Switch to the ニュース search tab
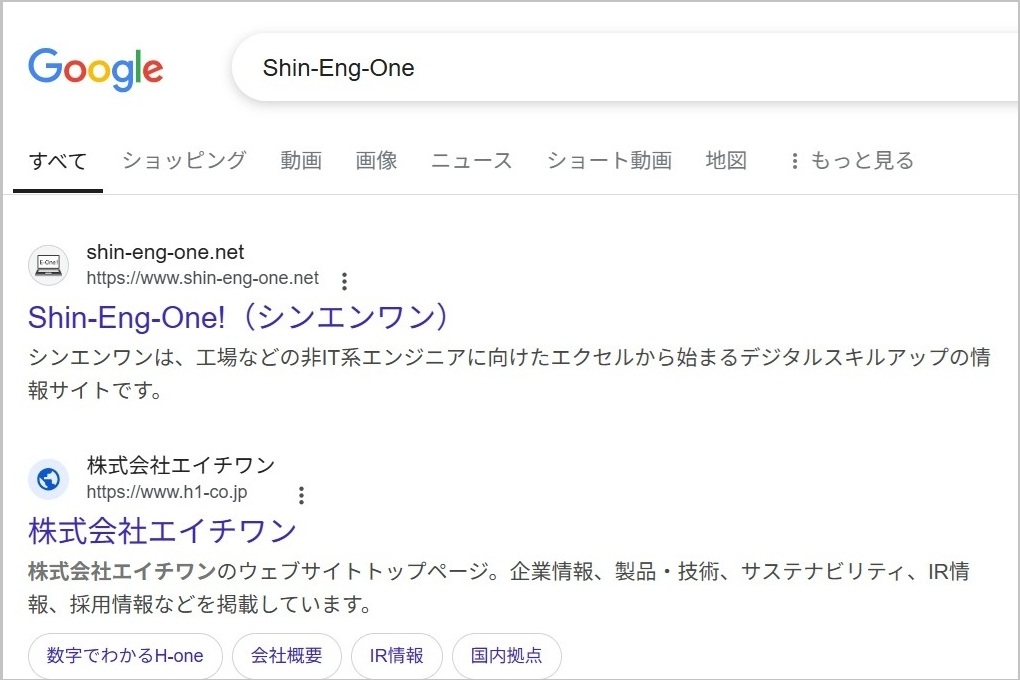This screenshot has height=680, width=1020. [x=471, y=160]
